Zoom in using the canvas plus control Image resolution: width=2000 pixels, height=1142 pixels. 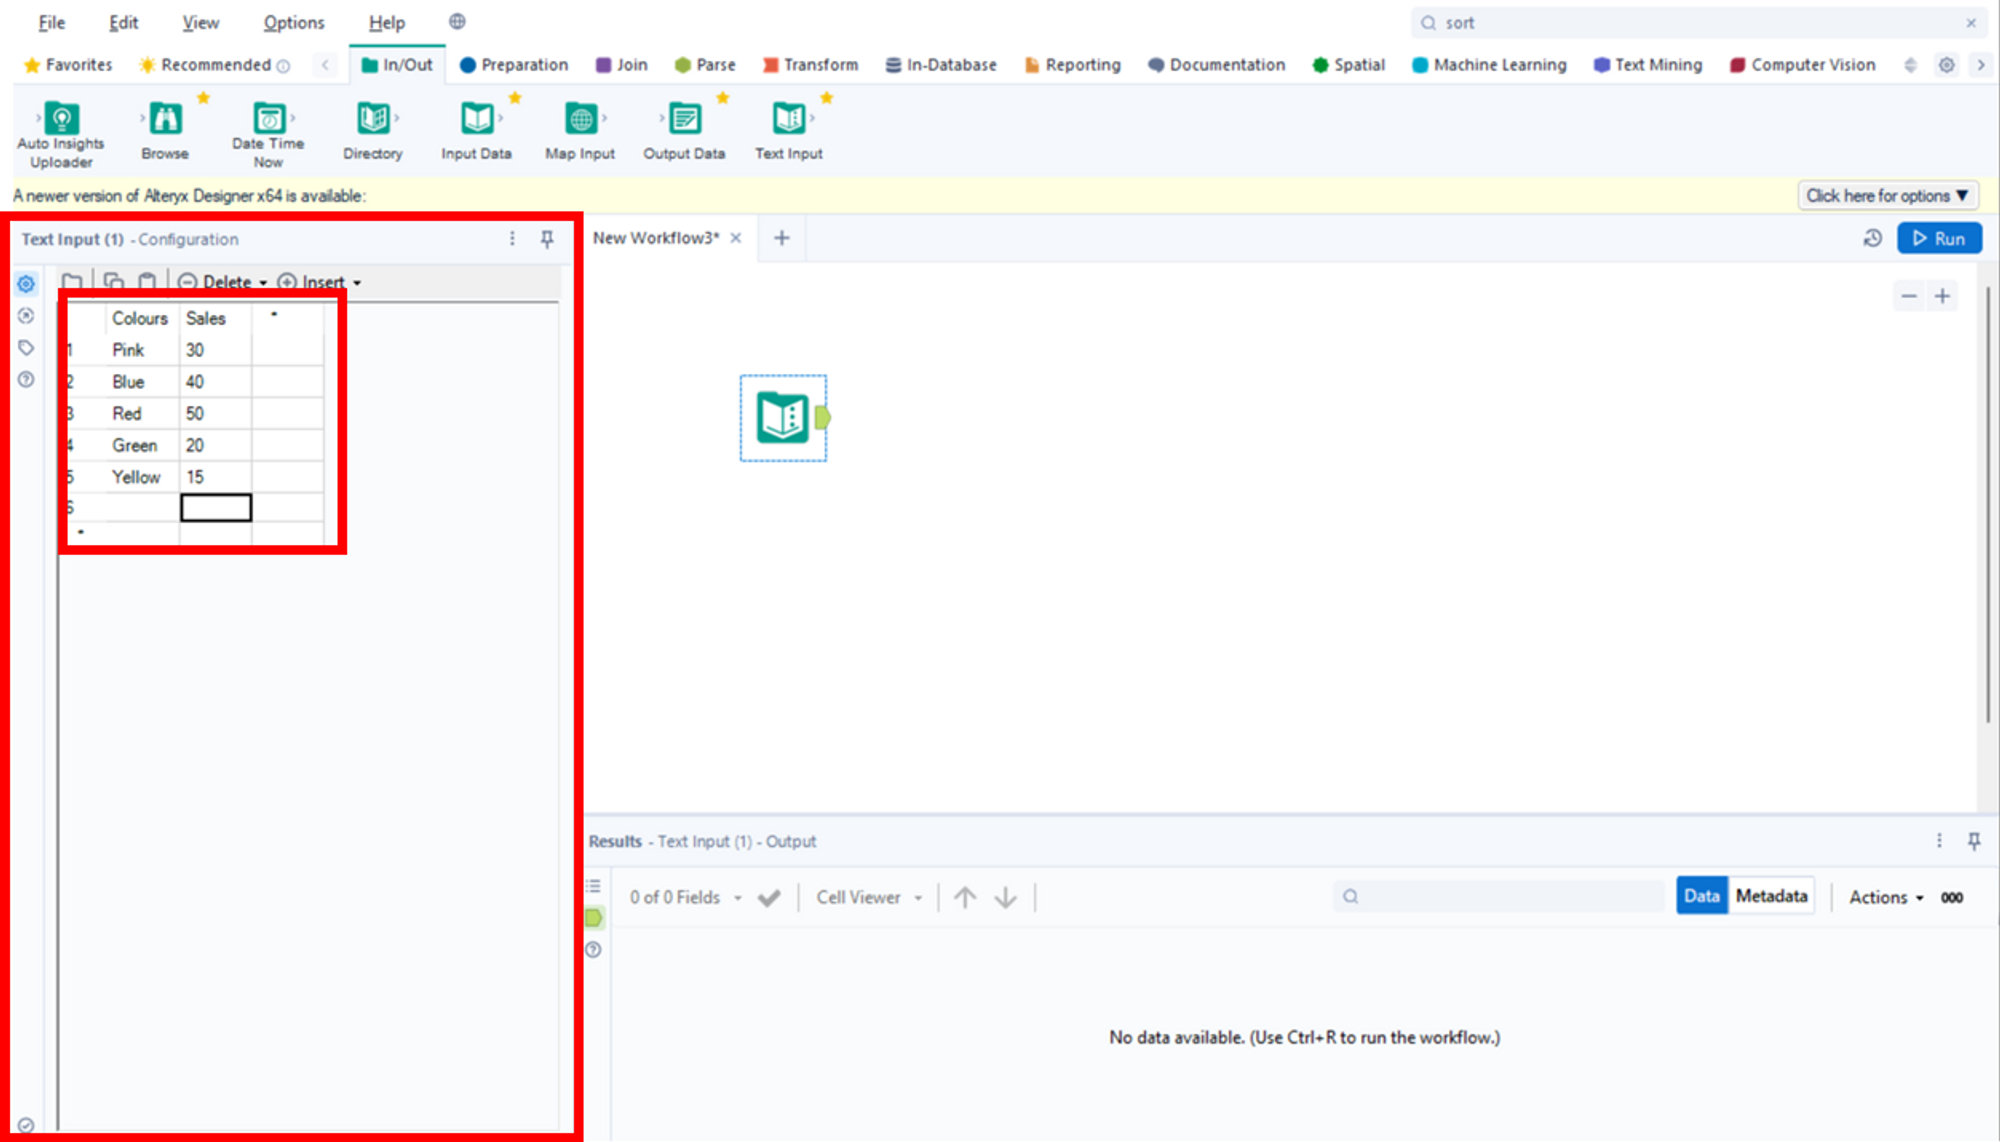point(1943,296)
